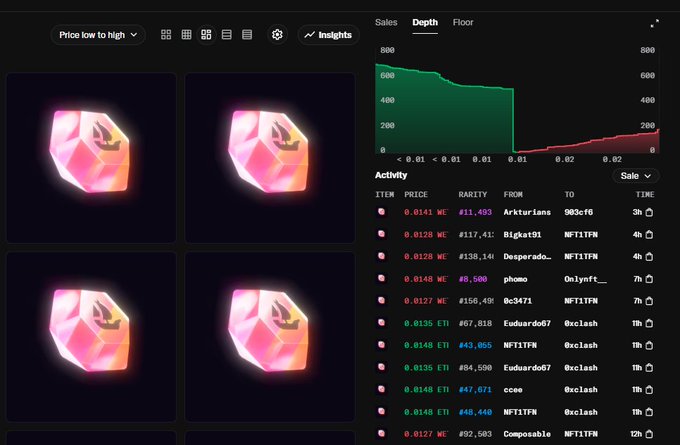Open item thumbnail in phomo row

pos(381,278)
